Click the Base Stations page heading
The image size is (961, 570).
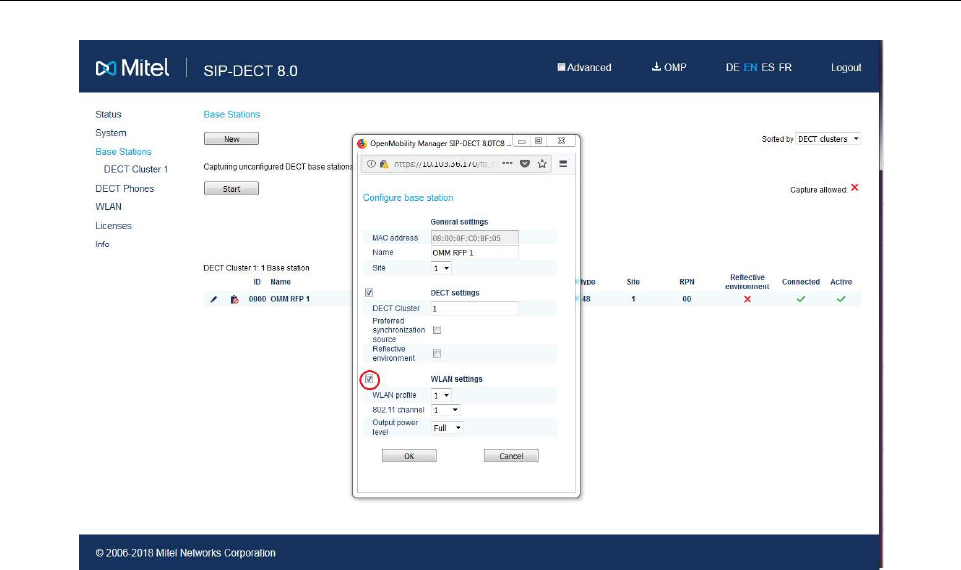[232, 115]
